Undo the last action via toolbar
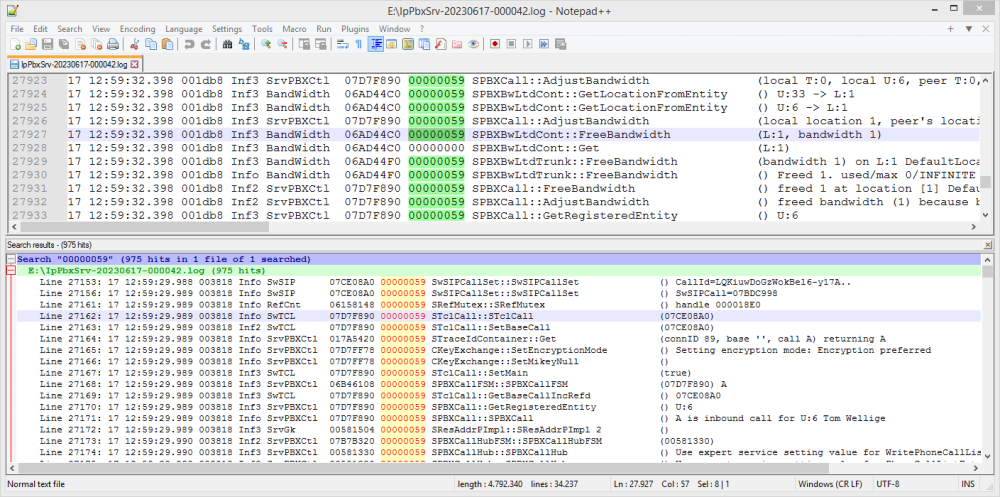Viewport: 1000px width, 497px height. 189,44
